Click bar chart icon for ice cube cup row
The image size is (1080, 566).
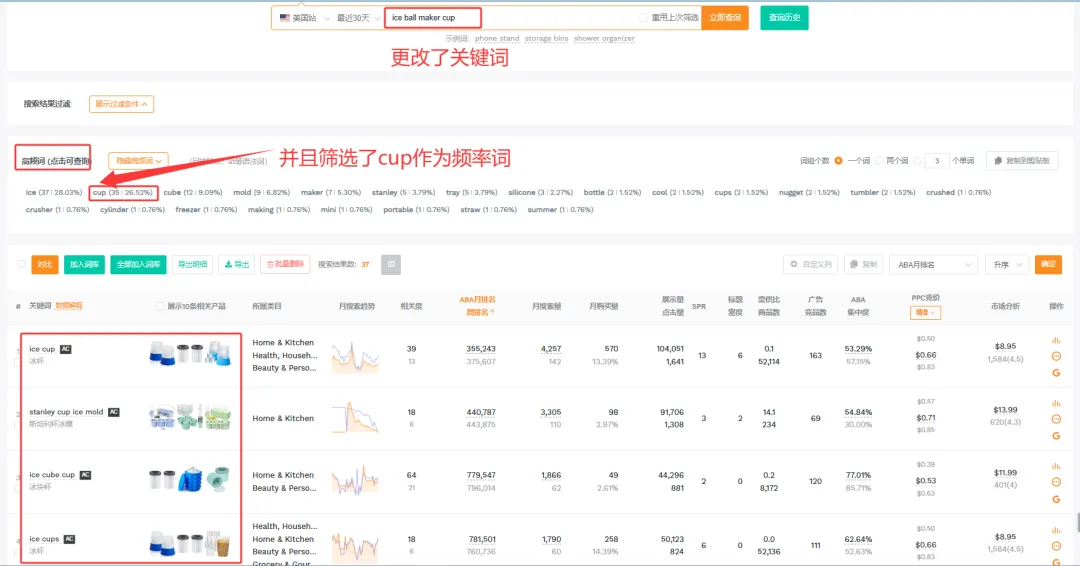[x=1056, y=468]
